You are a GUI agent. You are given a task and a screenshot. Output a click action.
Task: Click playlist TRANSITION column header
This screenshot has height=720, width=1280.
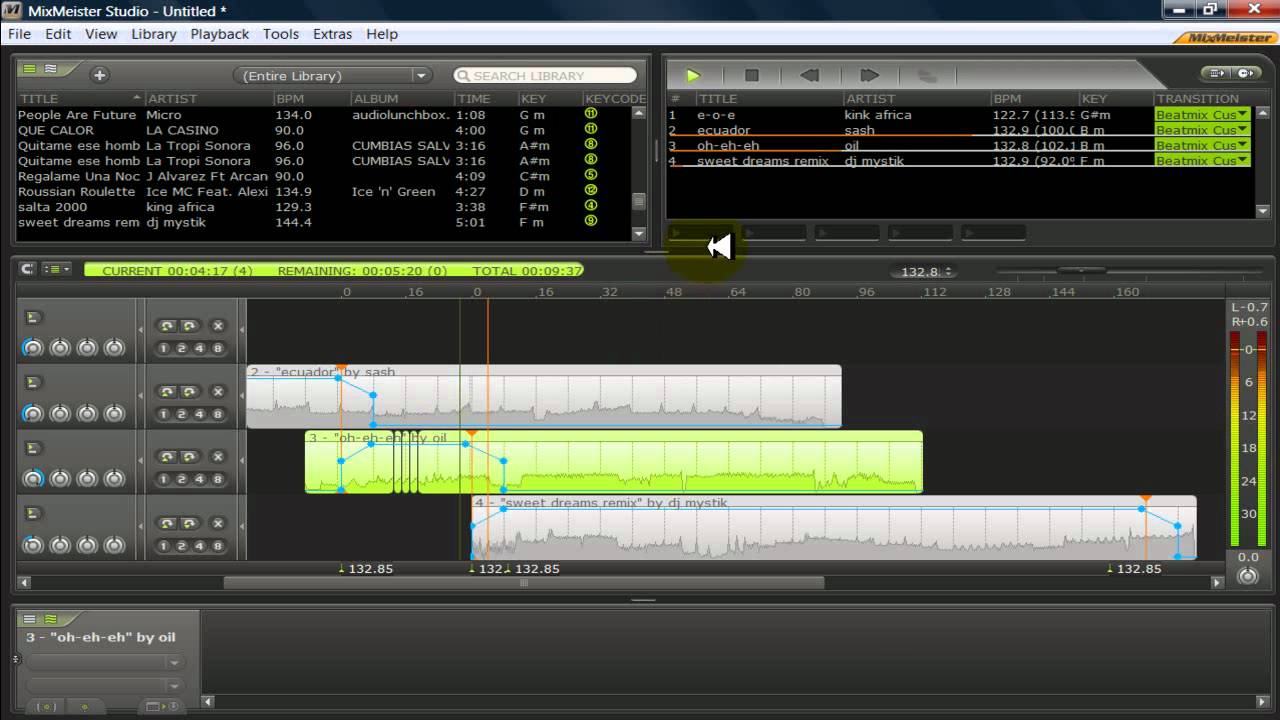click(x=1203, y=99)
